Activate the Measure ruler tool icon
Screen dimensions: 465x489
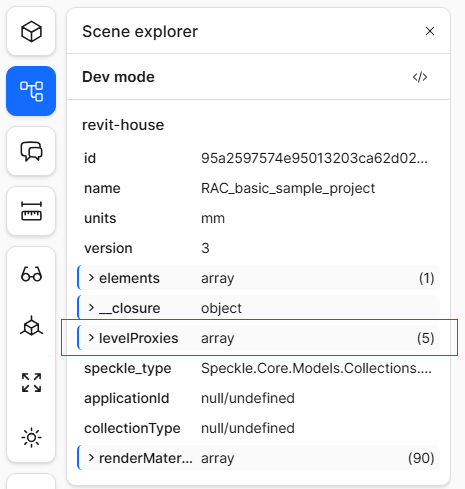tap(31, 211)
